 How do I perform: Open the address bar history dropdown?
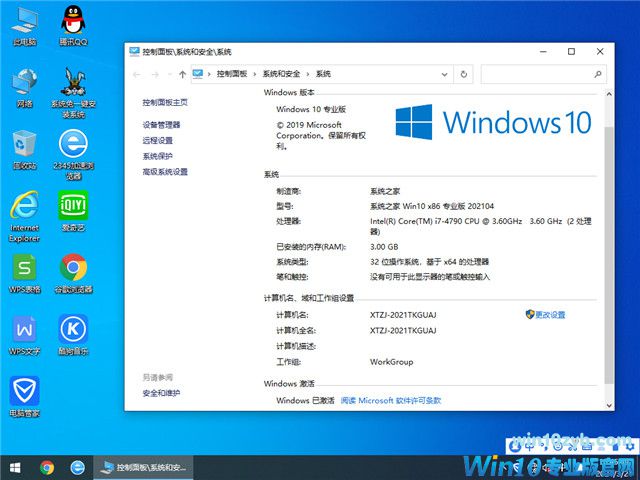444,74
